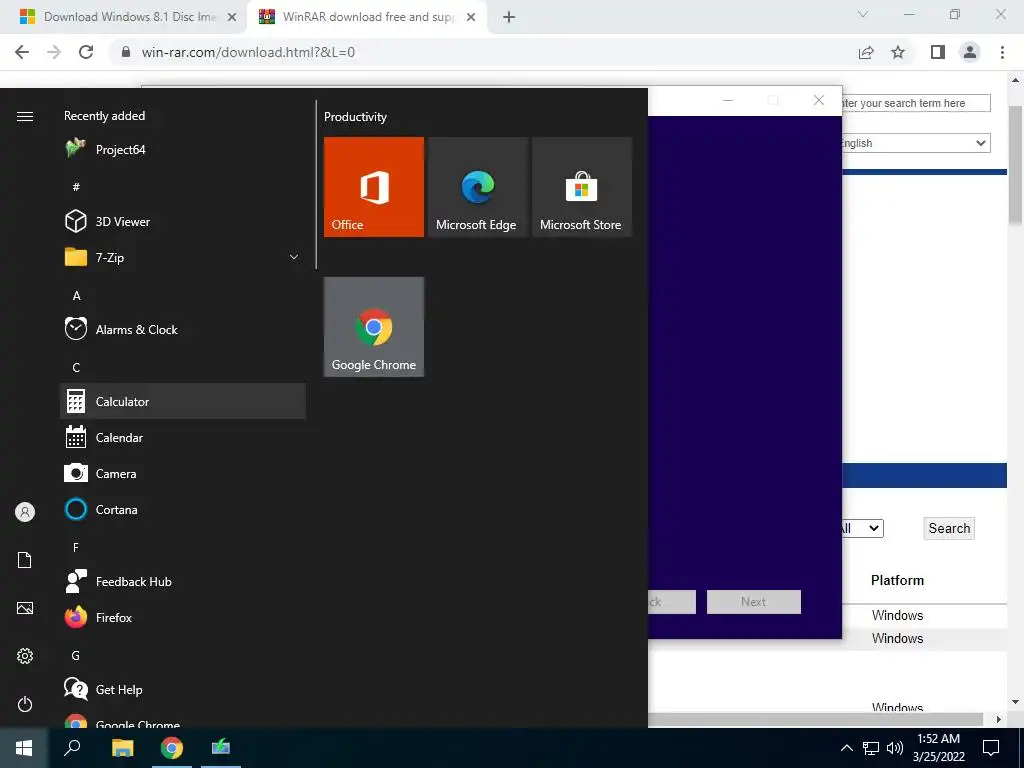
Task: Go forward in Chrome
Action: click(x=54, y=52)
